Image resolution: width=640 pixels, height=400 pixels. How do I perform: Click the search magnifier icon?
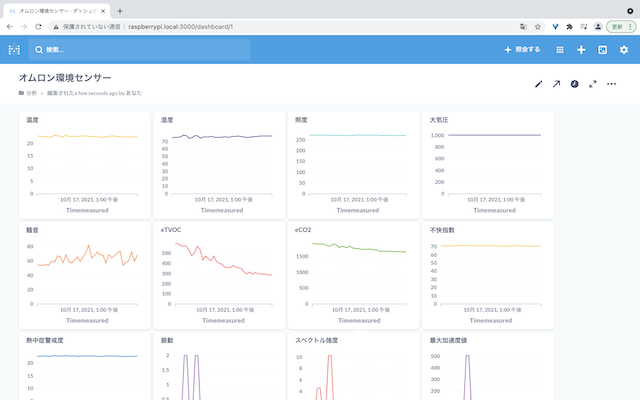pos(39,50)
